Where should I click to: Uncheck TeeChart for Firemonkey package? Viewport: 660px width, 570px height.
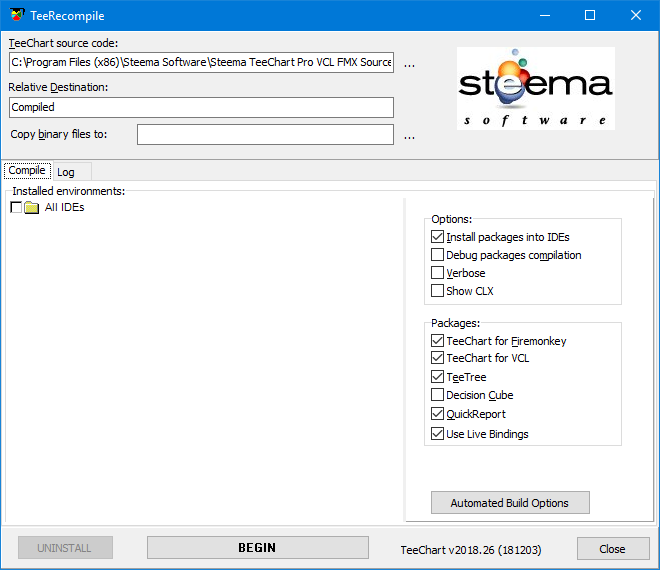click(x=437, y=341)
